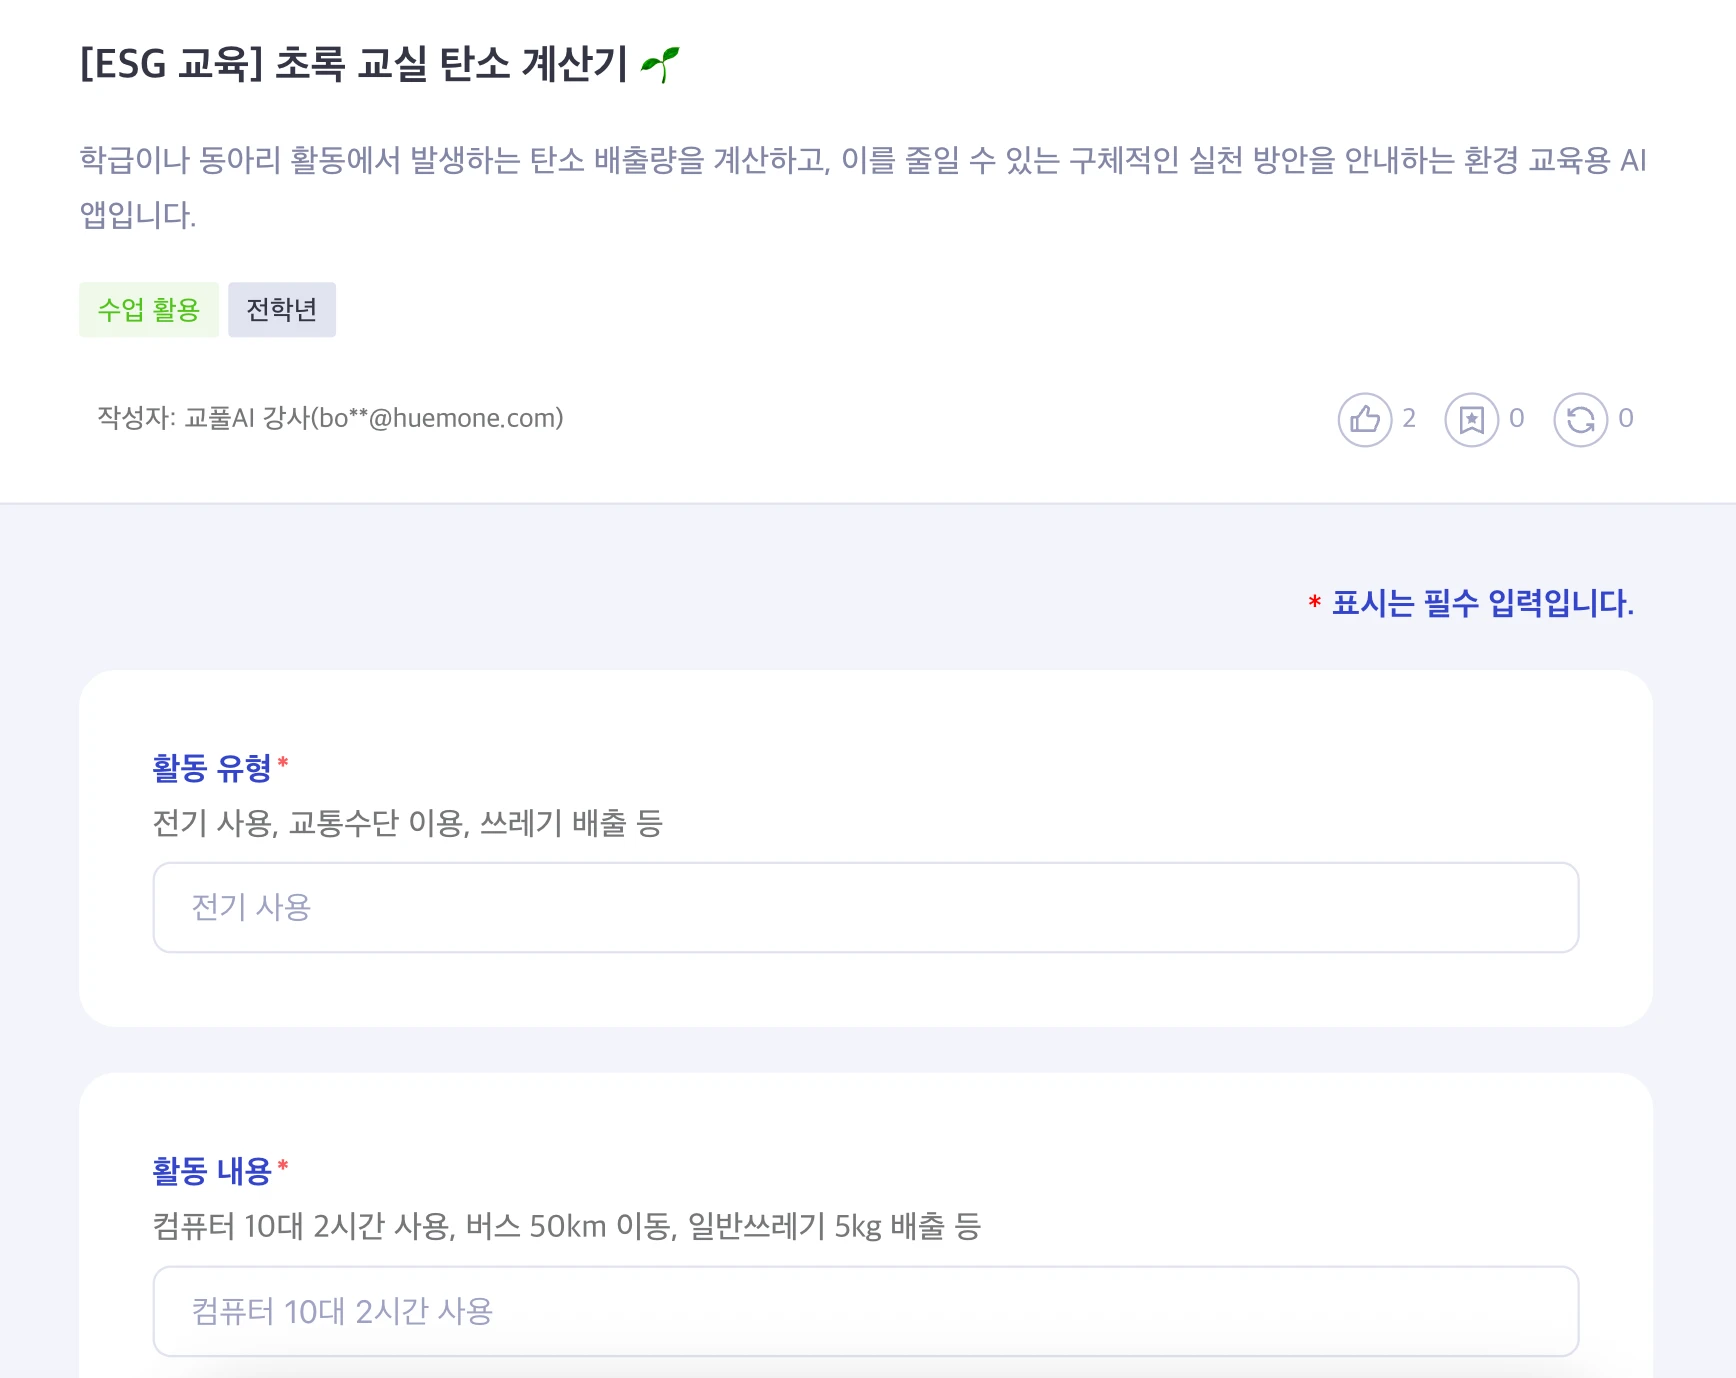
Task: Click the red asterisk beside 활동 유형
Action: [283, 763]
